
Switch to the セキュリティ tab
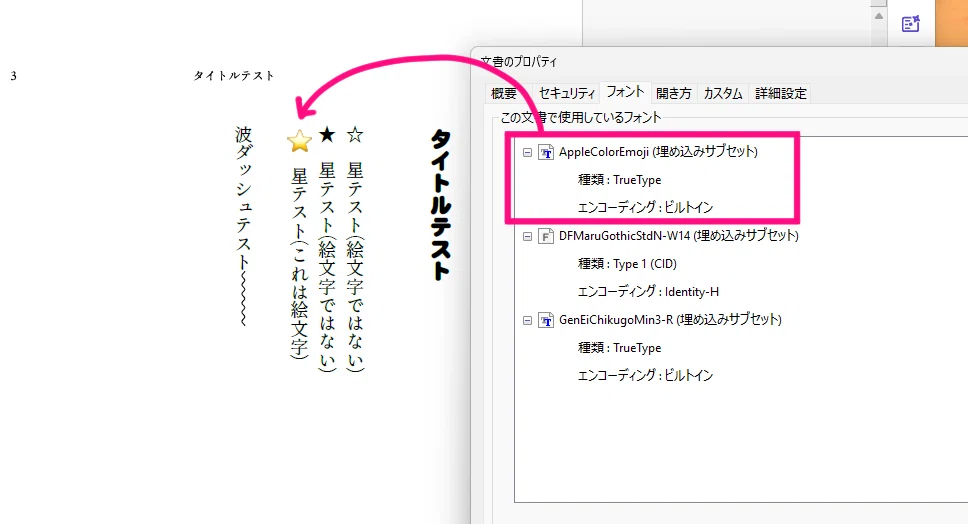pyautogui.click(x=567, y=93)
